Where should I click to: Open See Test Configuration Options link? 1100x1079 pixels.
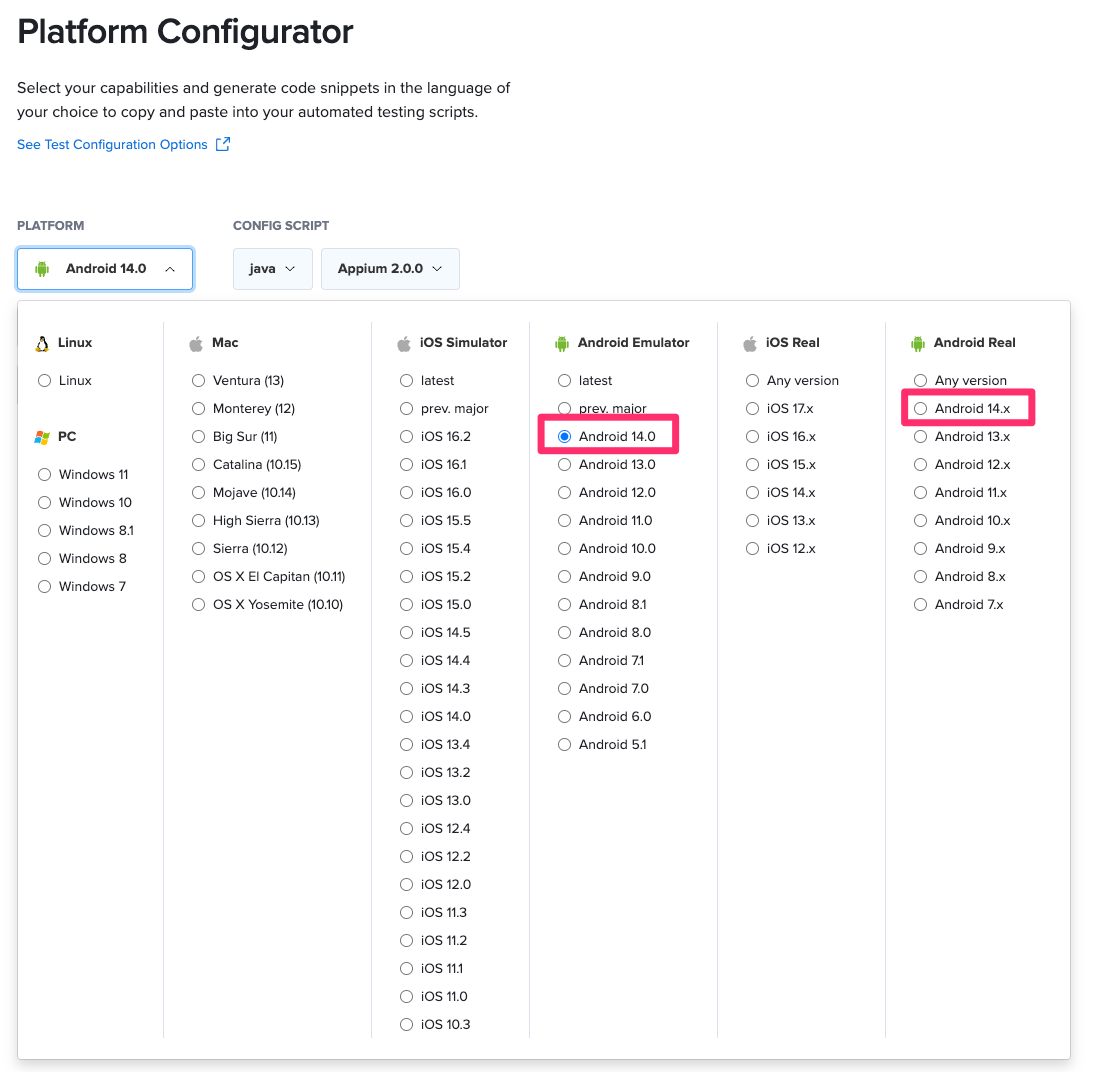(112, 145)
